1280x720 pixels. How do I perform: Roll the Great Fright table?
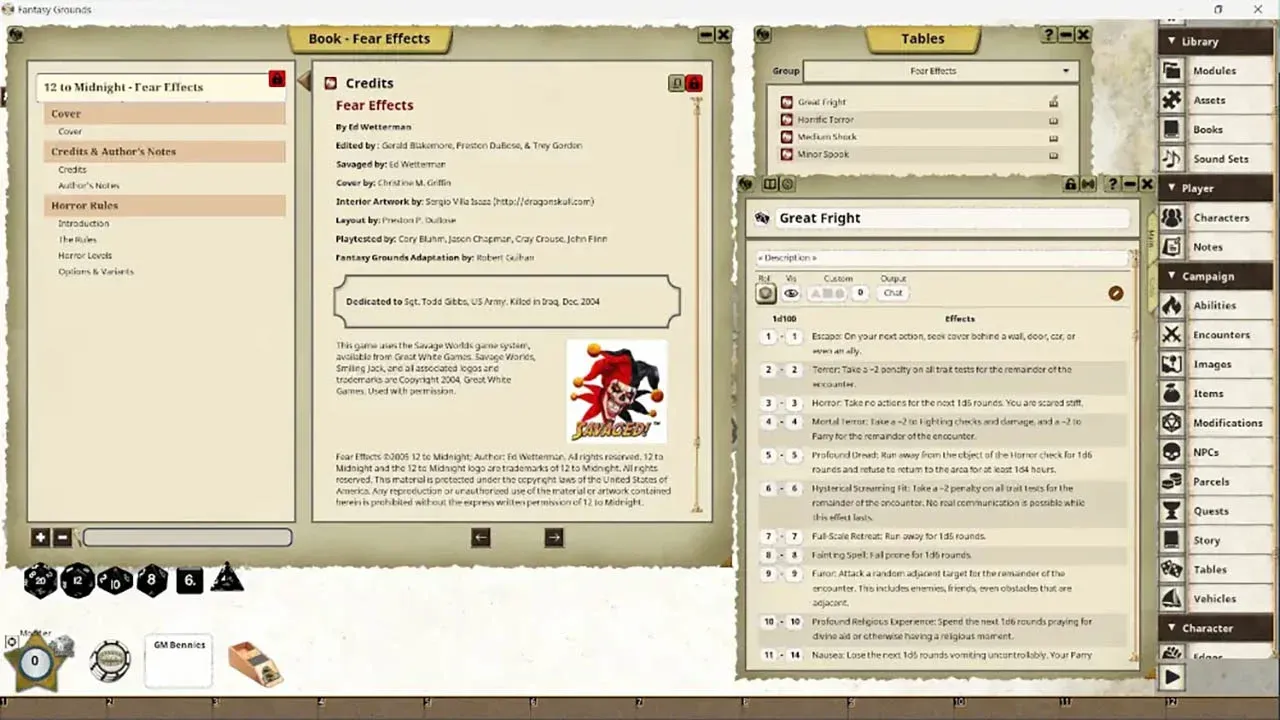coord(765,293)
